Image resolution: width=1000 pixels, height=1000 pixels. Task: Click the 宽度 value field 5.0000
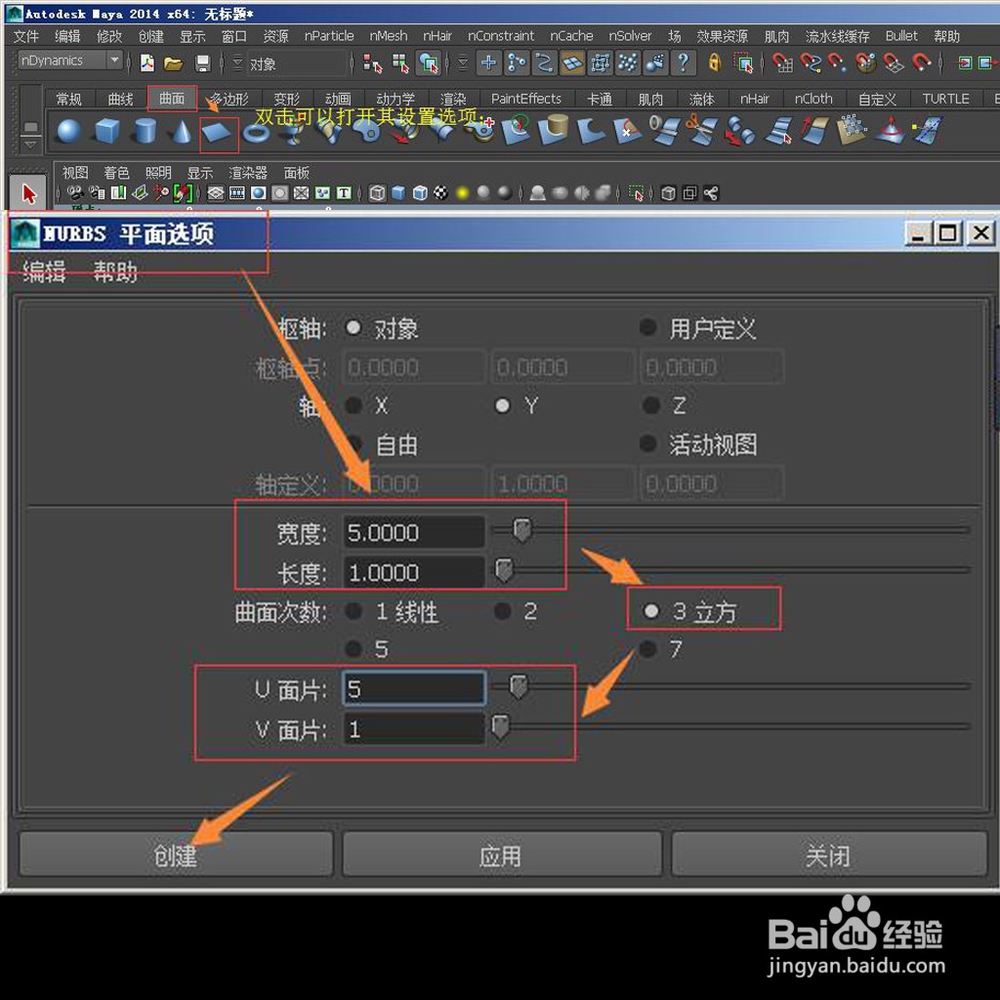point(415,533)
